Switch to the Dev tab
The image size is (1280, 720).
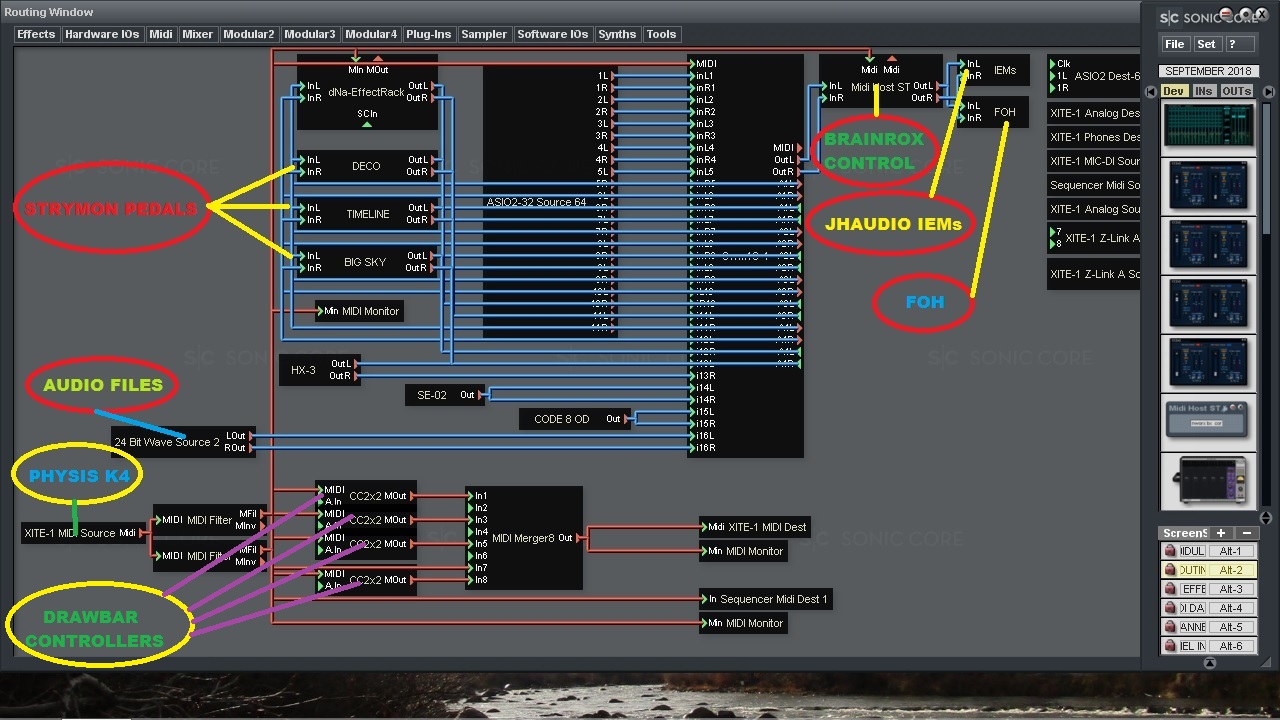(1174, 91)
